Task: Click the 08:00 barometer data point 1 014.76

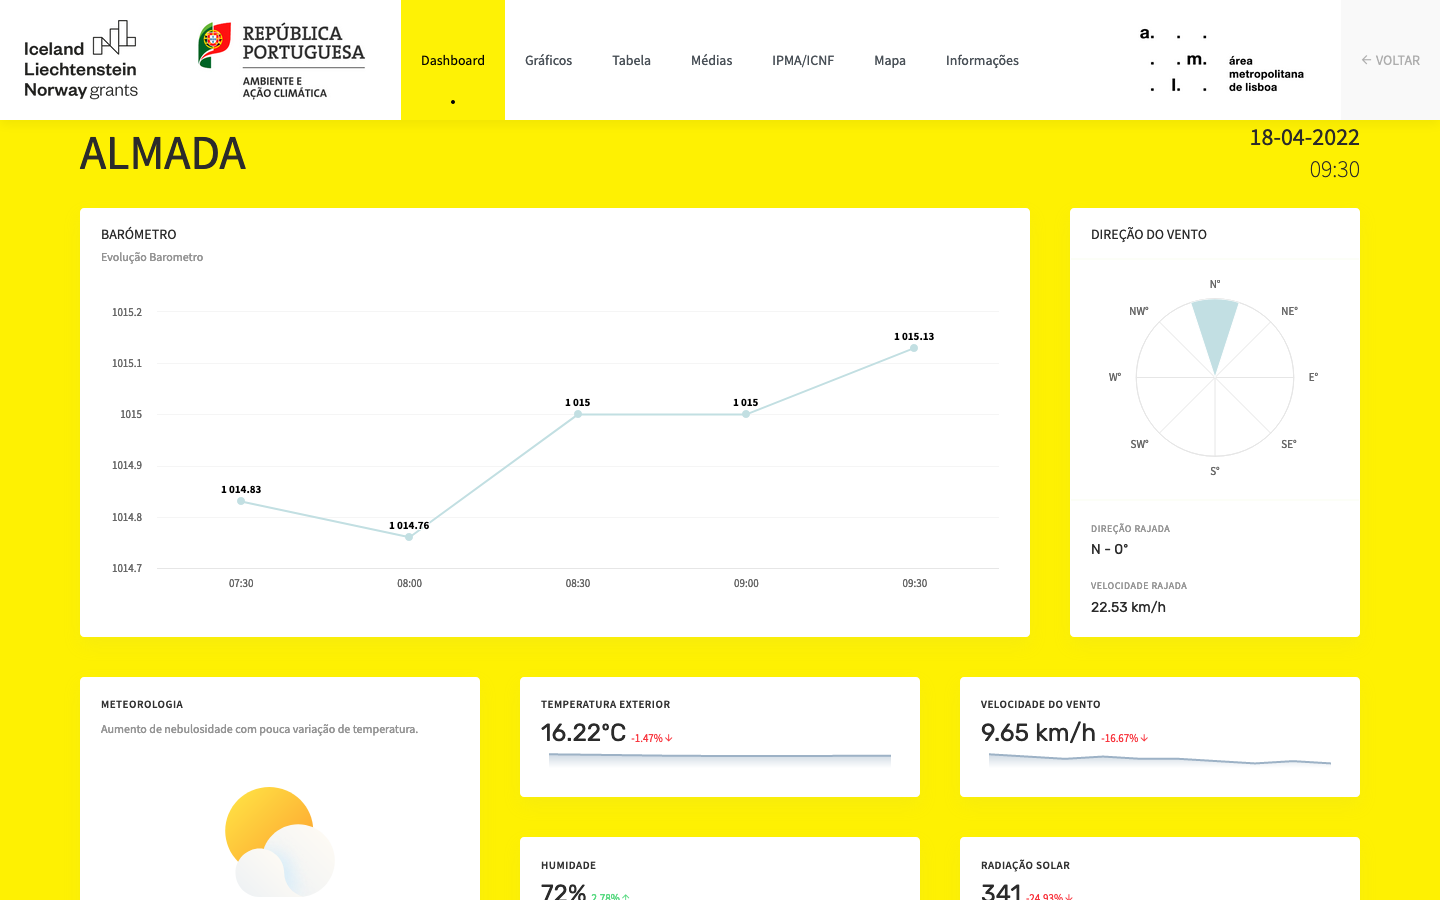Action: (x=409, y=537)
